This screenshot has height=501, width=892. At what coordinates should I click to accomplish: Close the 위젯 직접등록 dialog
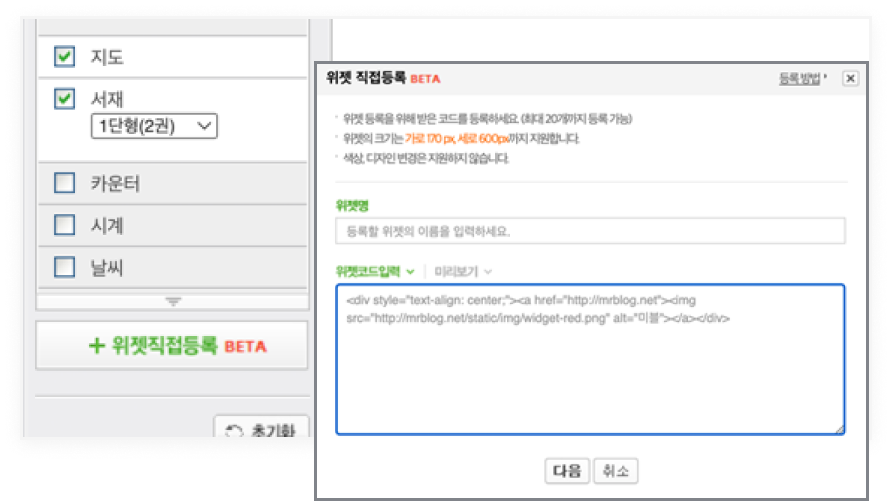coord(850,78)
